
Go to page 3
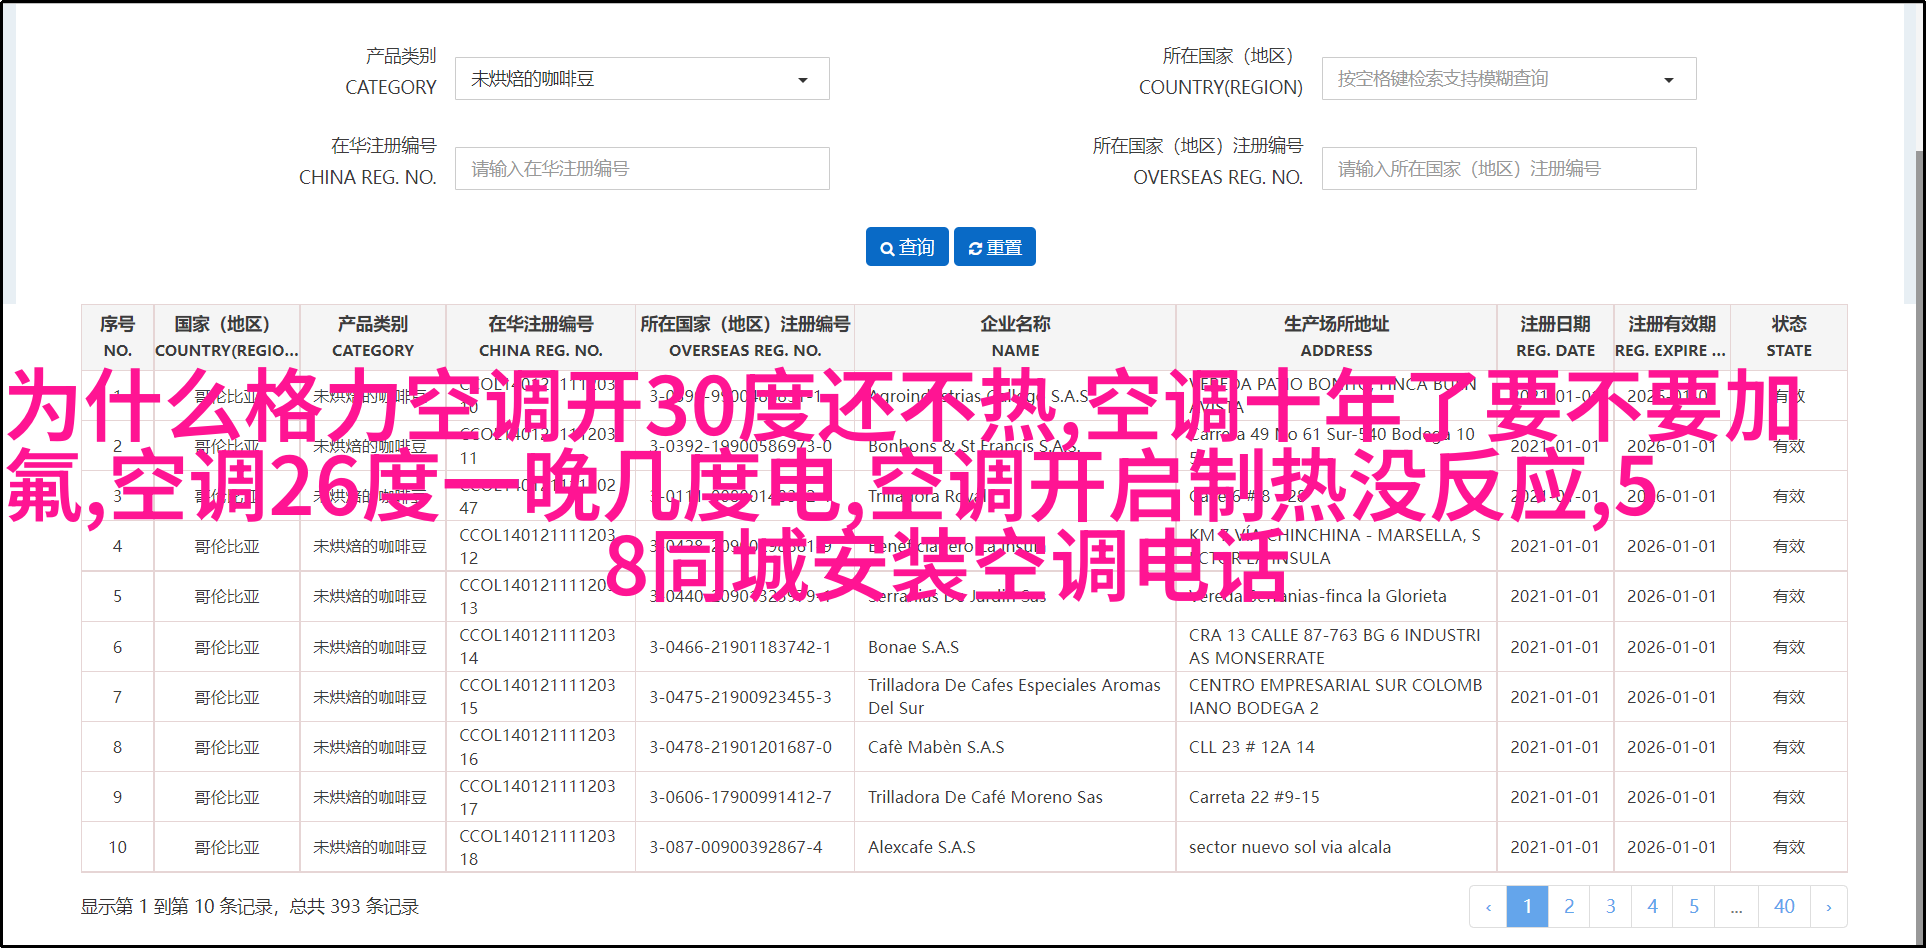[x=1611, y=907]
